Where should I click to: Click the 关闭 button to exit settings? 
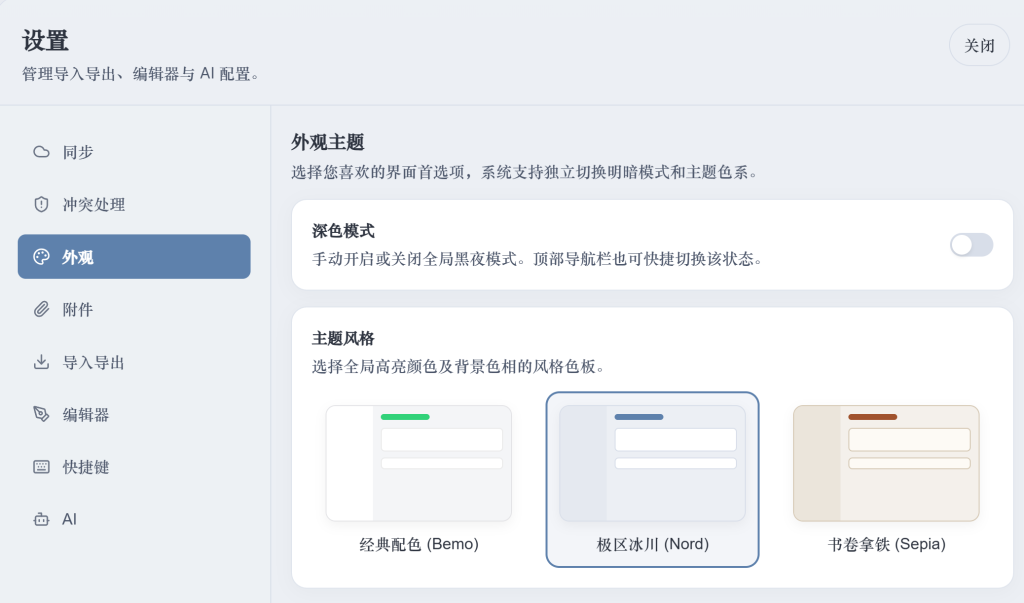coord(979,45)
